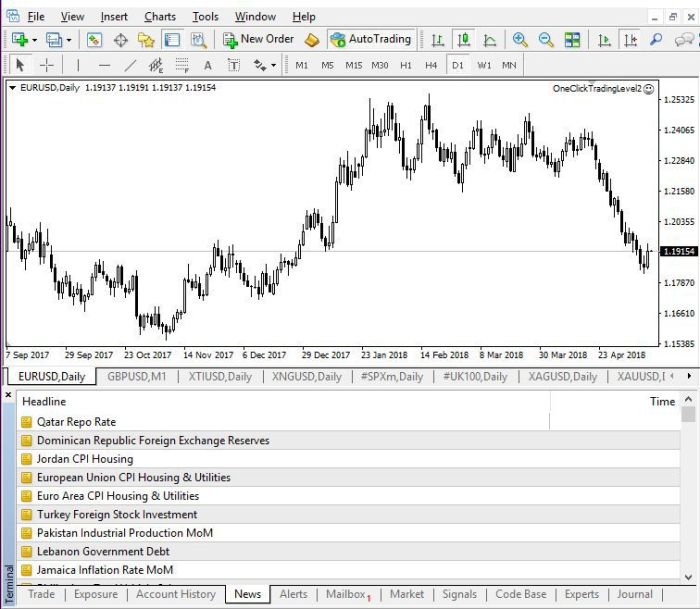This screenshot has height=609, width=700.
Task: Select the Crosshair tool
Action: click(46, 66)
